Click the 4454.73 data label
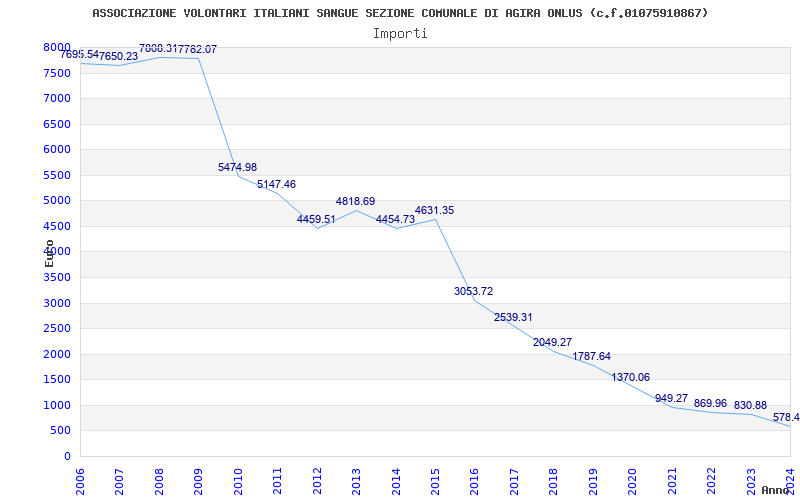This screenshot has width=800, height=500. pos(395,219)
